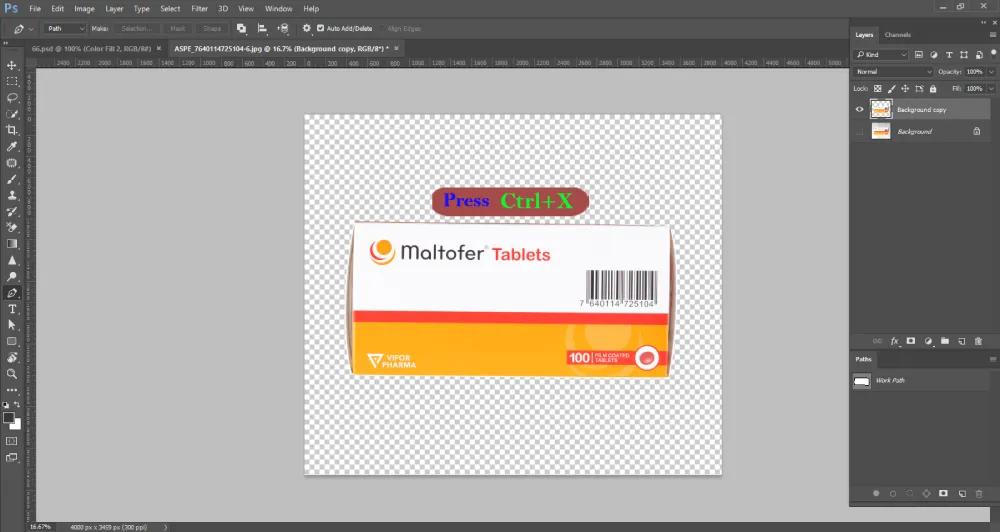This screenshot has width=1000, height=532.
Task: Delete current path in Paths panel
Action: (x=978, y=493)
